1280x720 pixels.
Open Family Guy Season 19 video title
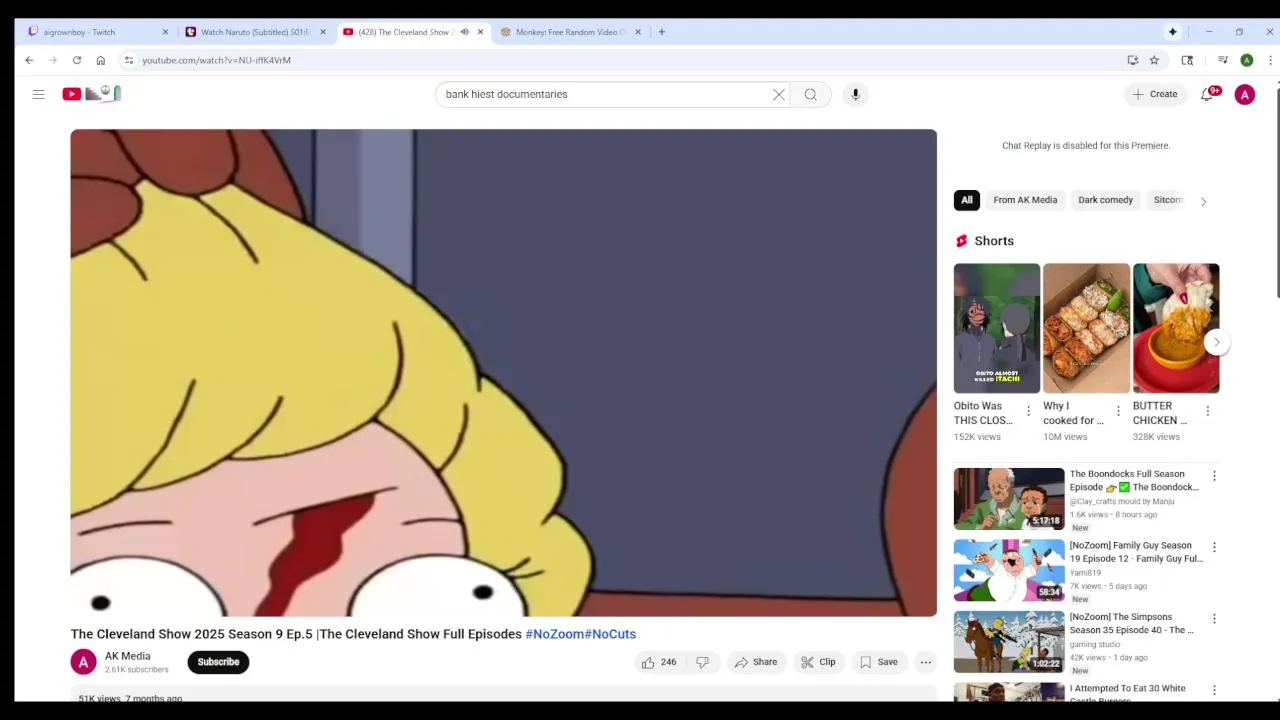pyautogui.click(x=1136, y=552)
